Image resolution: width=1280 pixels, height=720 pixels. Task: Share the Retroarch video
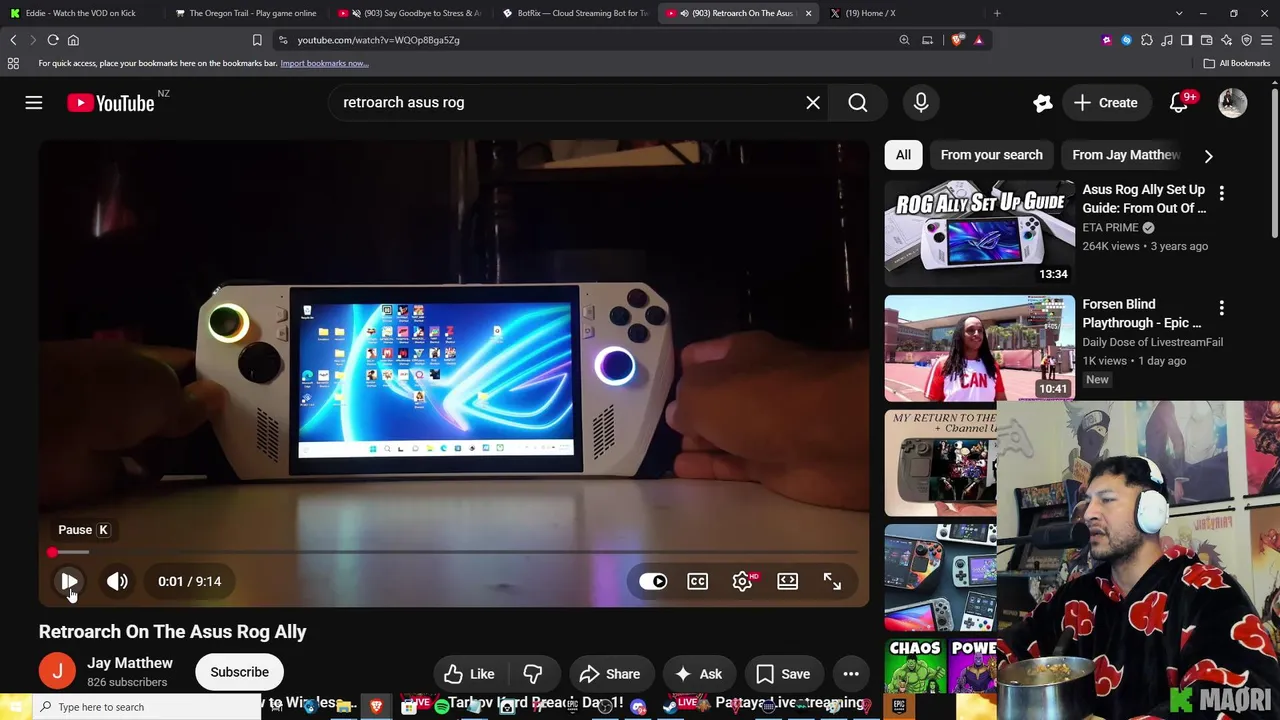pyautogui.click(x=609, y=674)
